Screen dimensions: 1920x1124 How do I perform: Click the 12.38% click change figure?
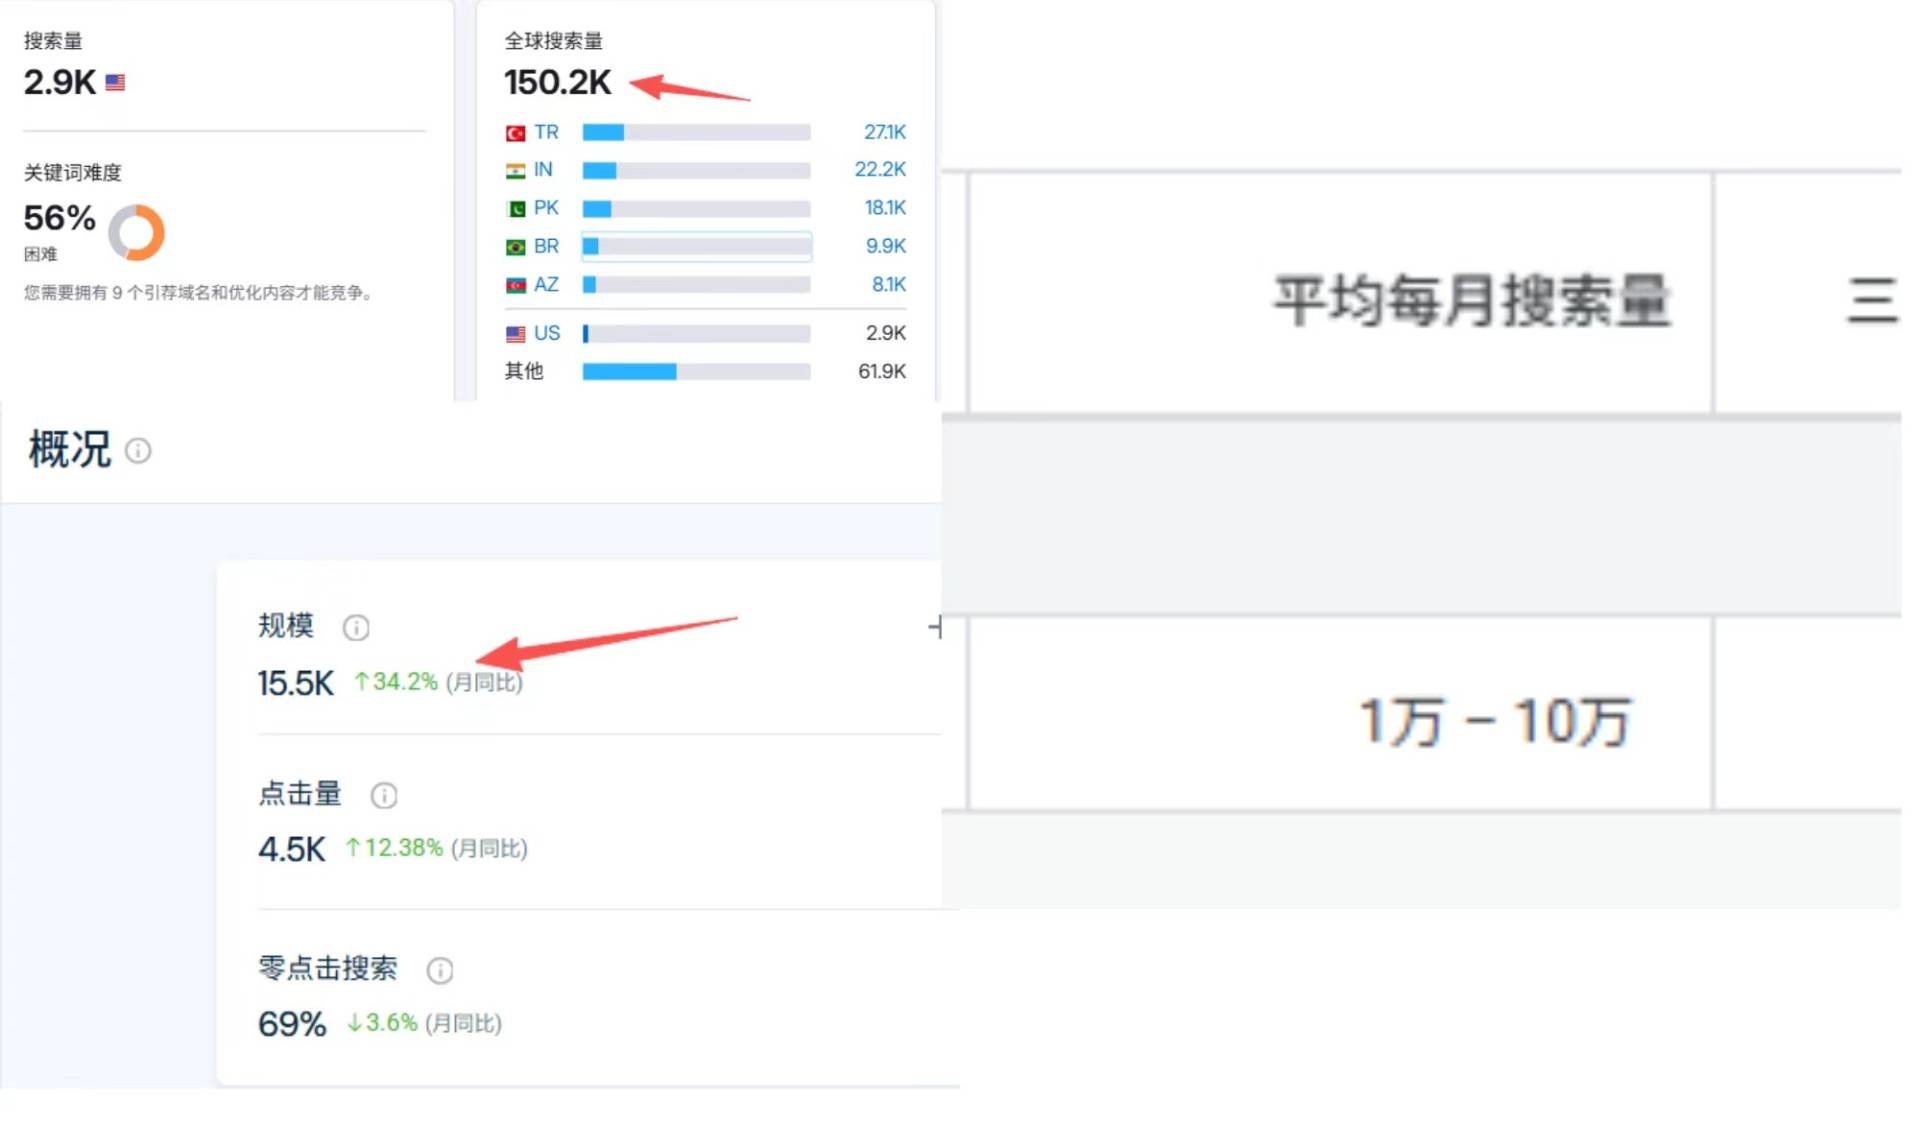[x=394, y=848]
